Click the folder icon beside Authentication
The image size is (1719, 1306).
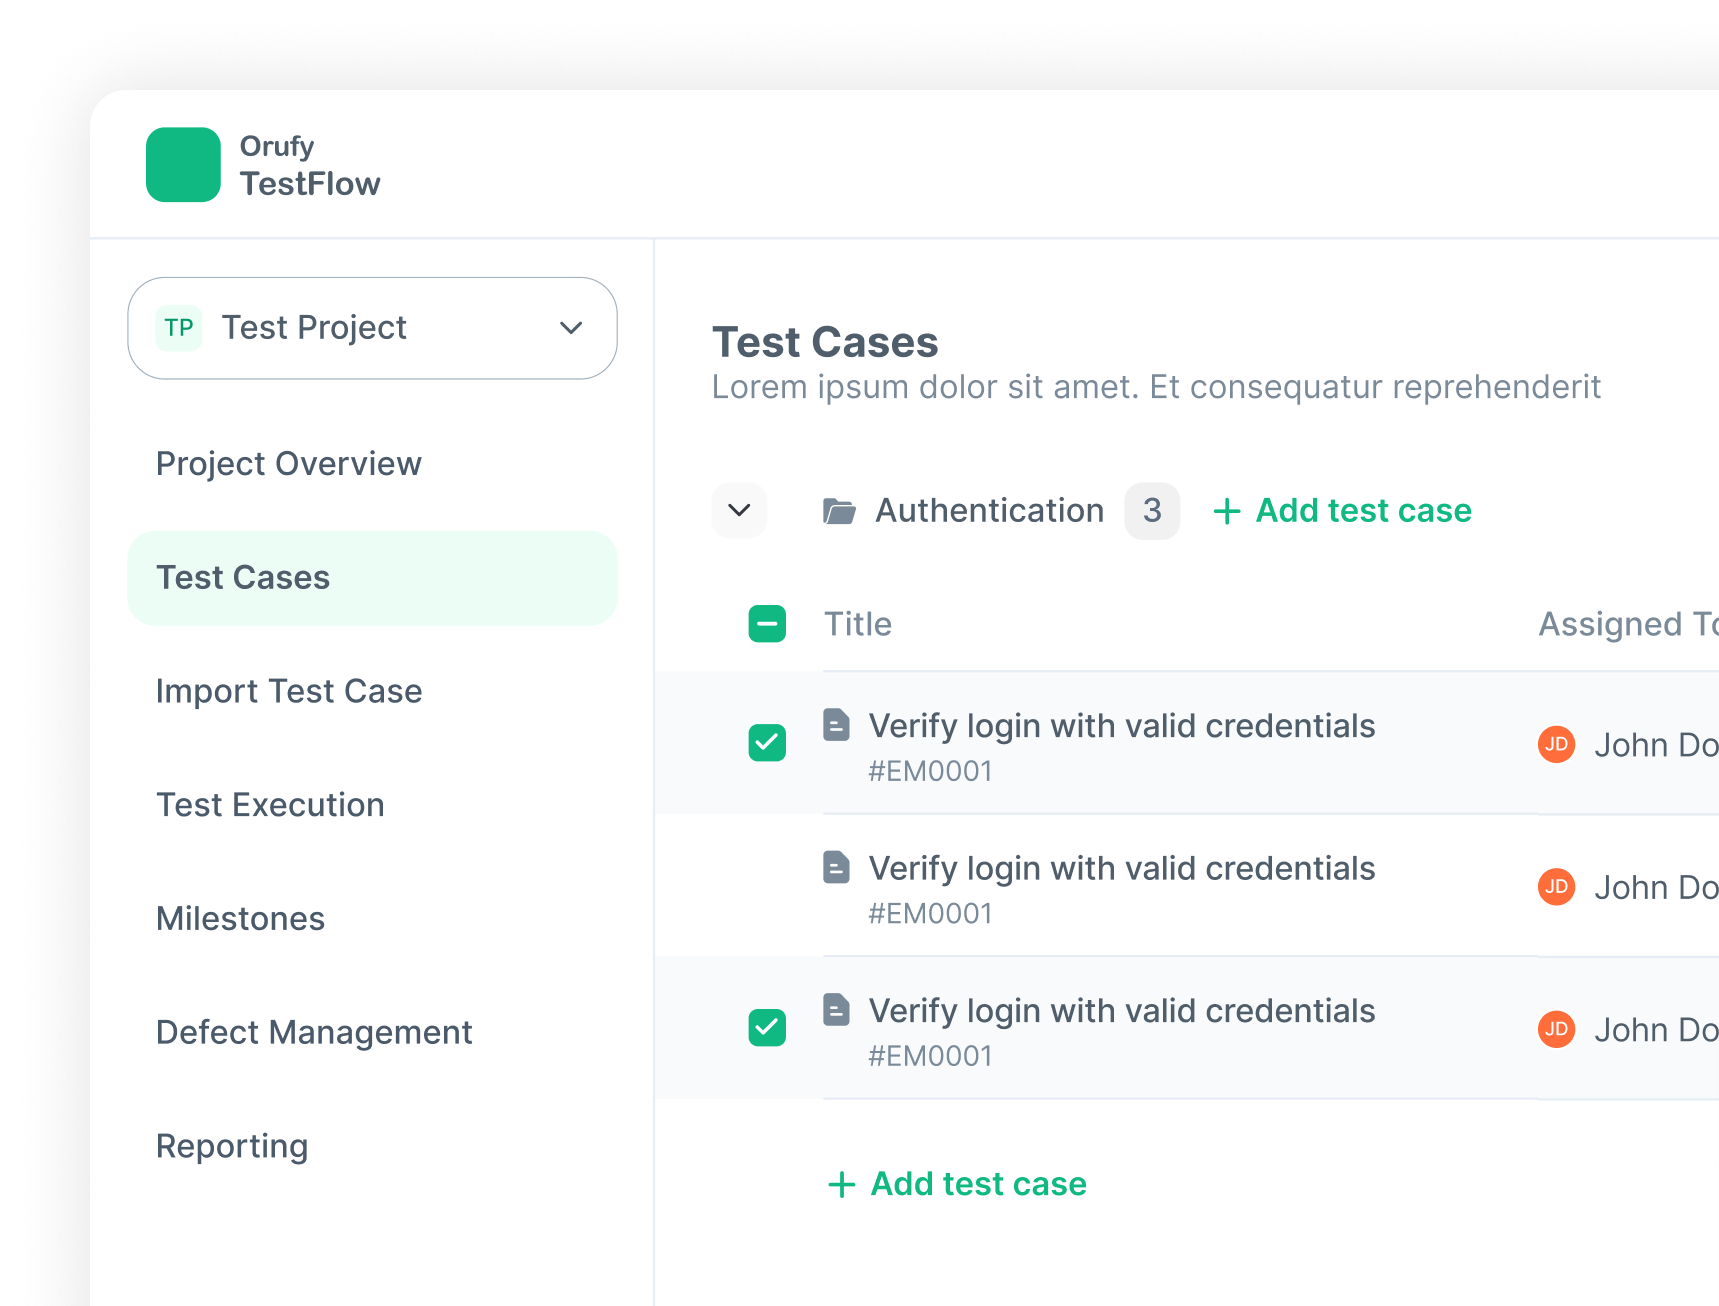[839, 511]
